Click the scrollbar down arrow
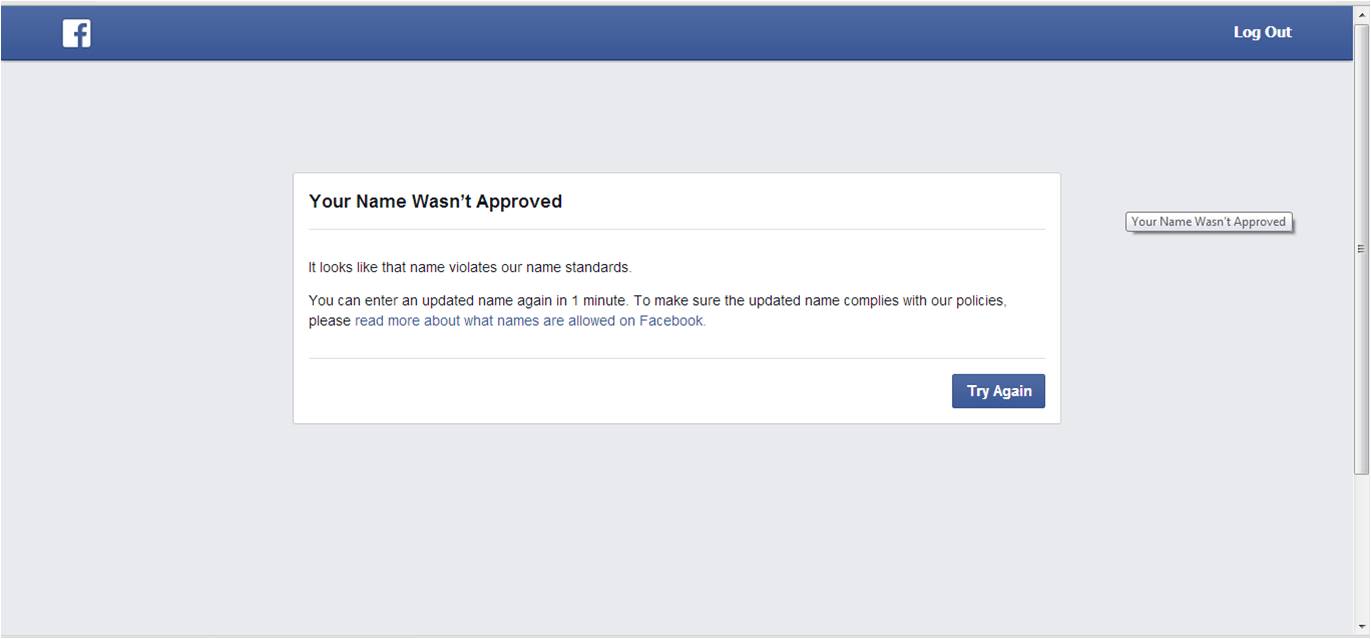 [1361, 627]
